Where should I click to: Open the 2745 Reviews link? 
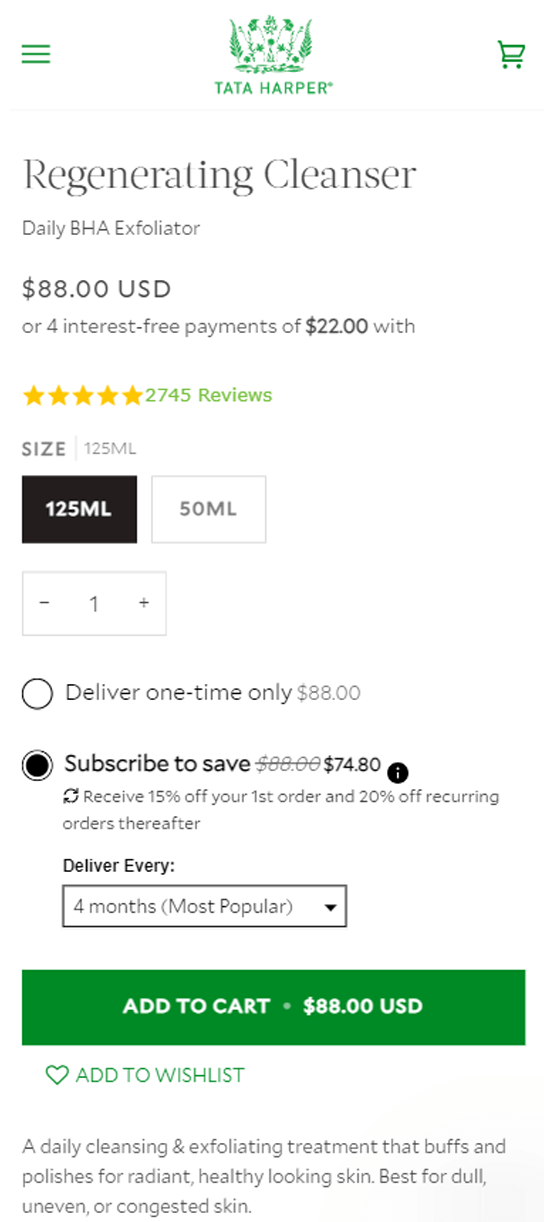209,395
